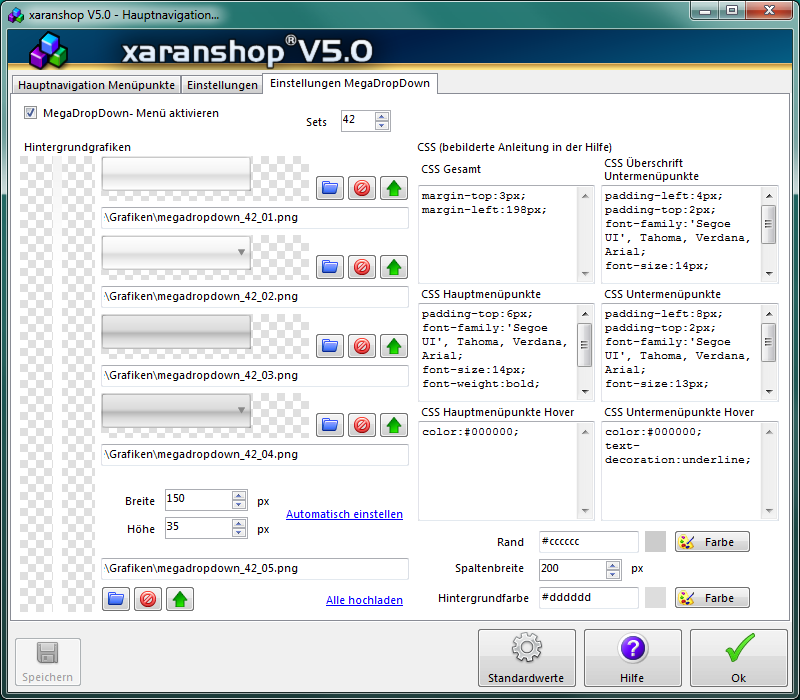This screenshot has width=800, height=700.
Task: Click the Speichern floppy disk button
Action: pyautogui.click(x=47, y=662)
